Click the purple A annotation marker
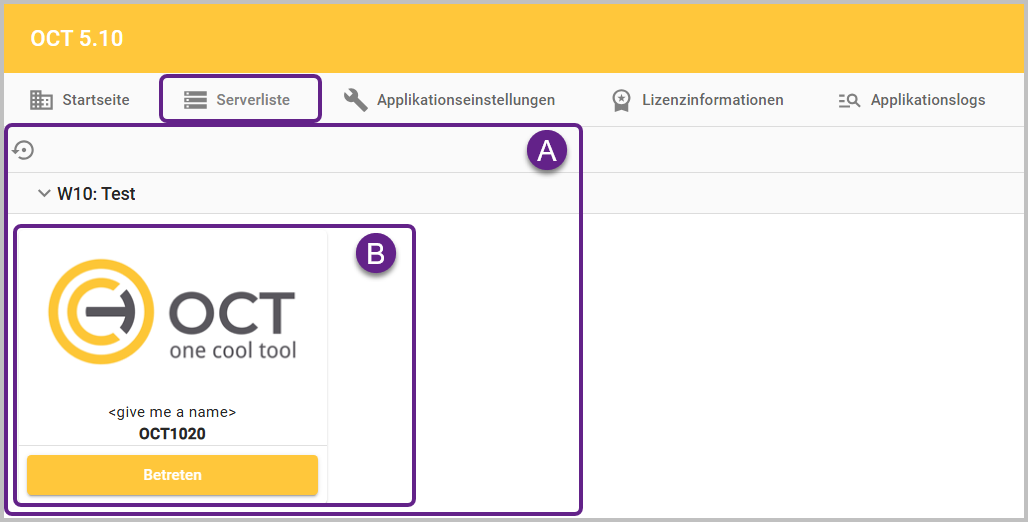Screen dimensions: 1028x522 pyautogui.click(x=547, y=151)
